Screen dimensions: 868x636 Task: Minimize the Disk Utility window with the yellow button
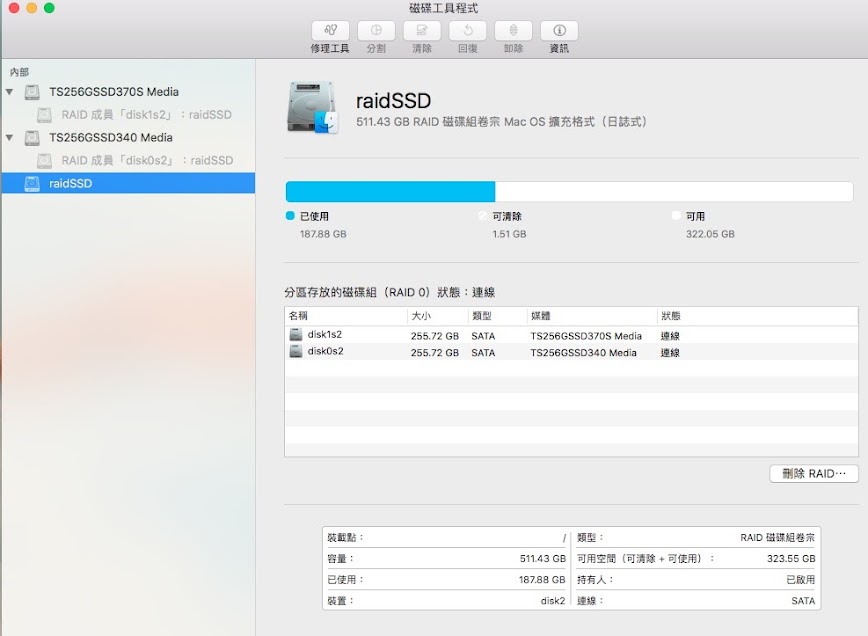tap(32, 7)
